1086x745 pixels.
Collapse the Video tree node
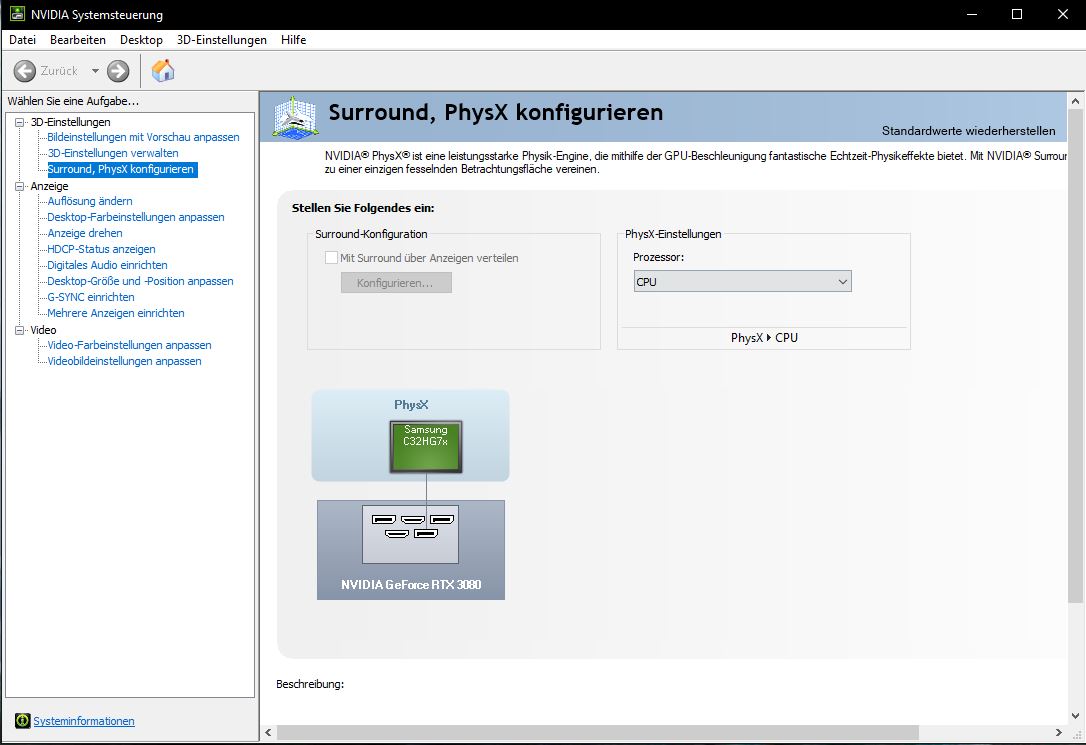coord(19,330)
